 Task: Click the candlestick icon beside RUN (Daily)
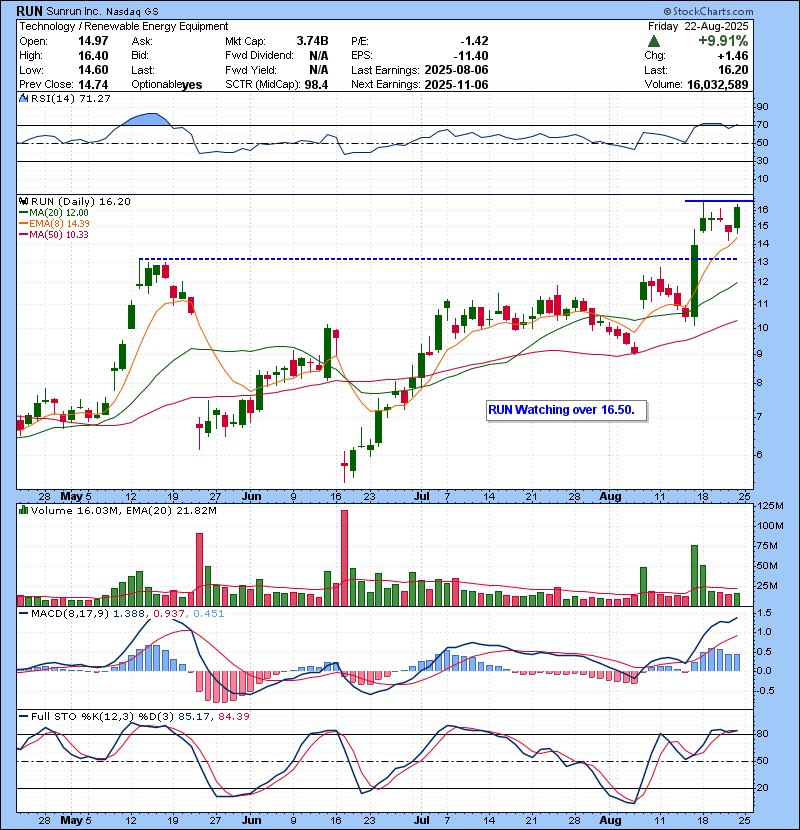[23, 201]
